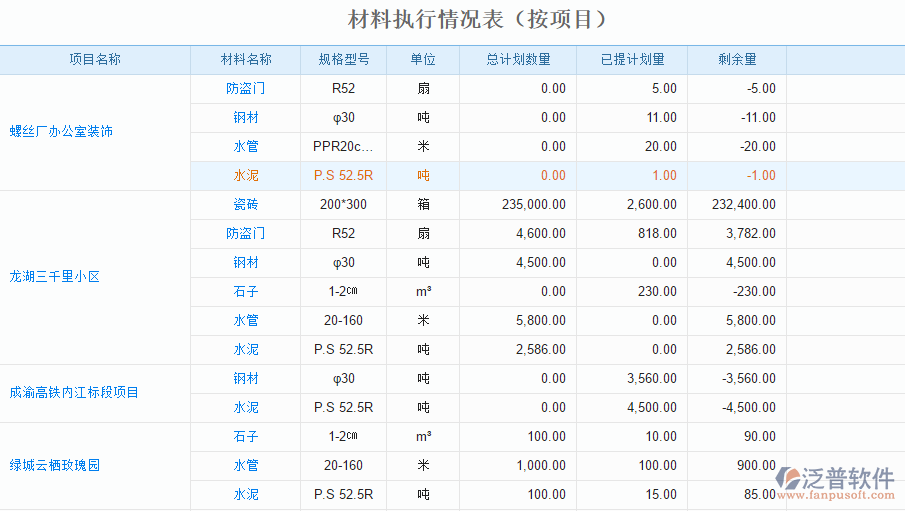905x511 pixels.
Task: Sort by 规格型号 column header
Action: [343, 59]
